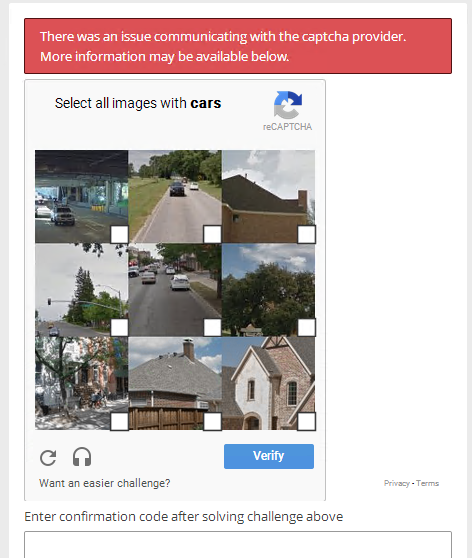
Task: Tick checkbox on gray roof wooden fence image
Action: tap(213, 421)
